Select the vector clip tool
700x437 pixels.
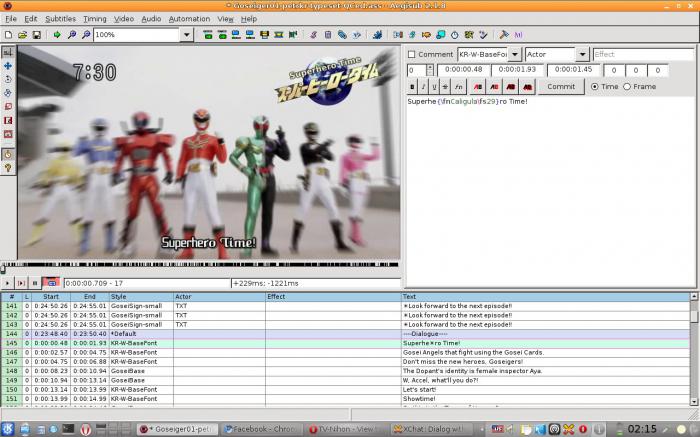coord(8,134)
